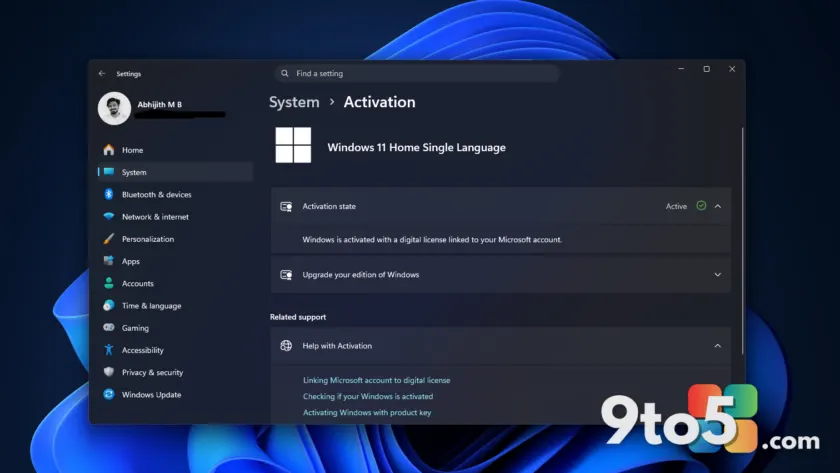Image resolution: width=840 pixels, height=473 pixels.
Task: Collapse the Activation state section chevron
Action: [718, 206]
